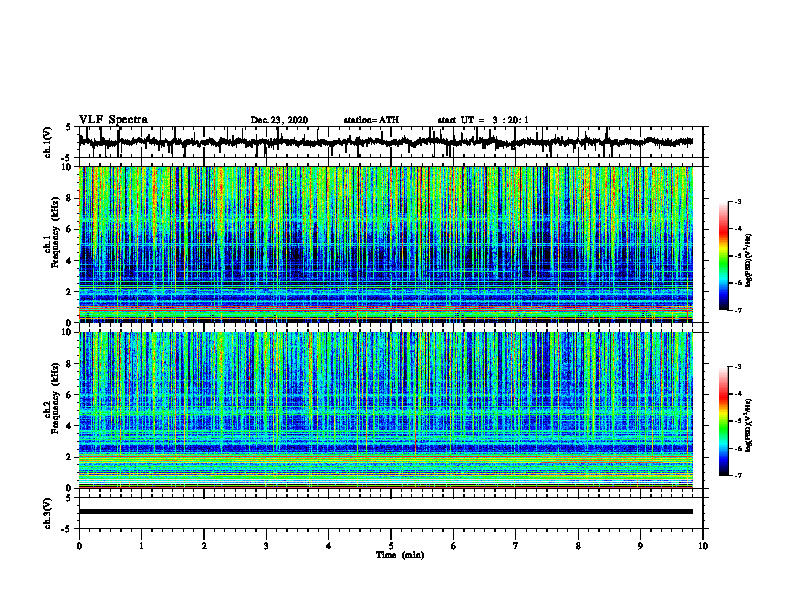Click the "10" tick on the Time axis
Image resolution: width=792 pixels, height=612 pixels.
703,546
